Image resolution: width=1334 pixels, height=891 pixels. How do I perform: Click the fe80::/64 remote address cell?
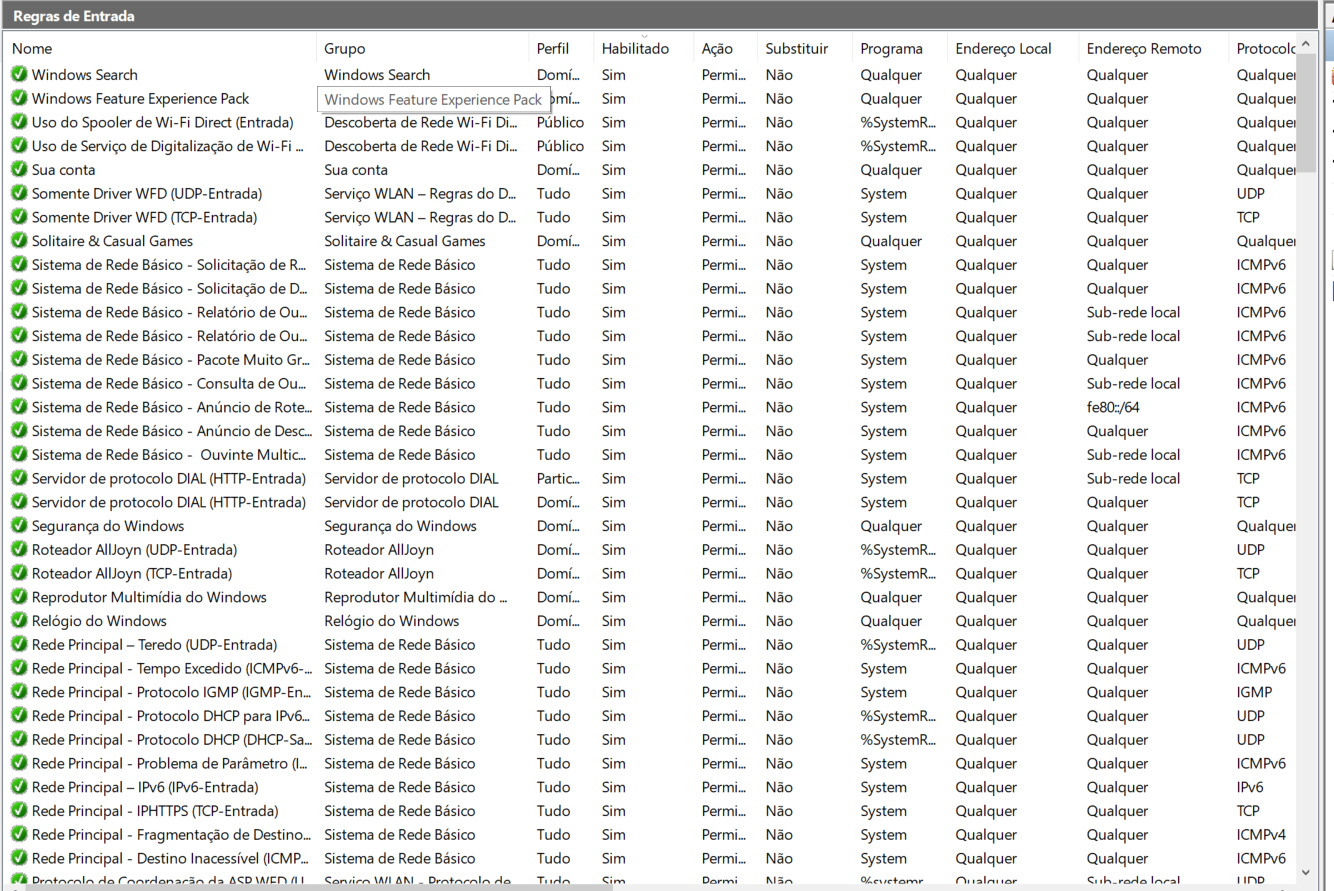point(1113,407)
